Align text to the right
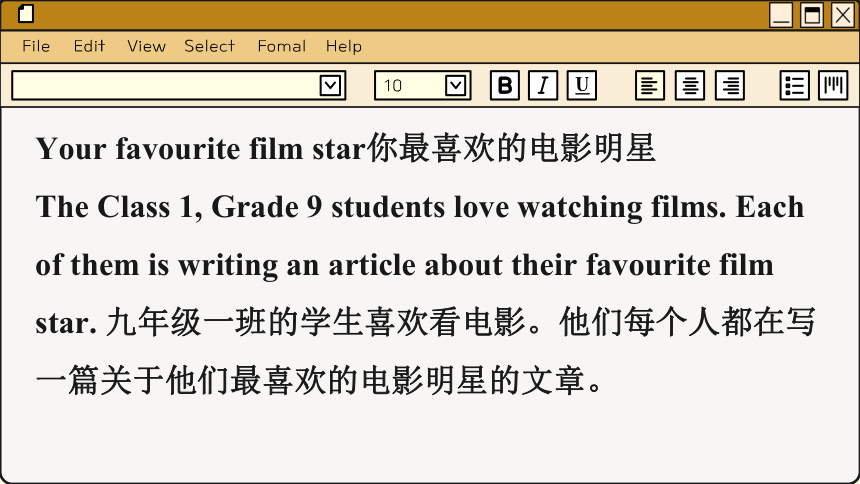Image resolution: width=860 pixels, height=484 pixels. 730,86
